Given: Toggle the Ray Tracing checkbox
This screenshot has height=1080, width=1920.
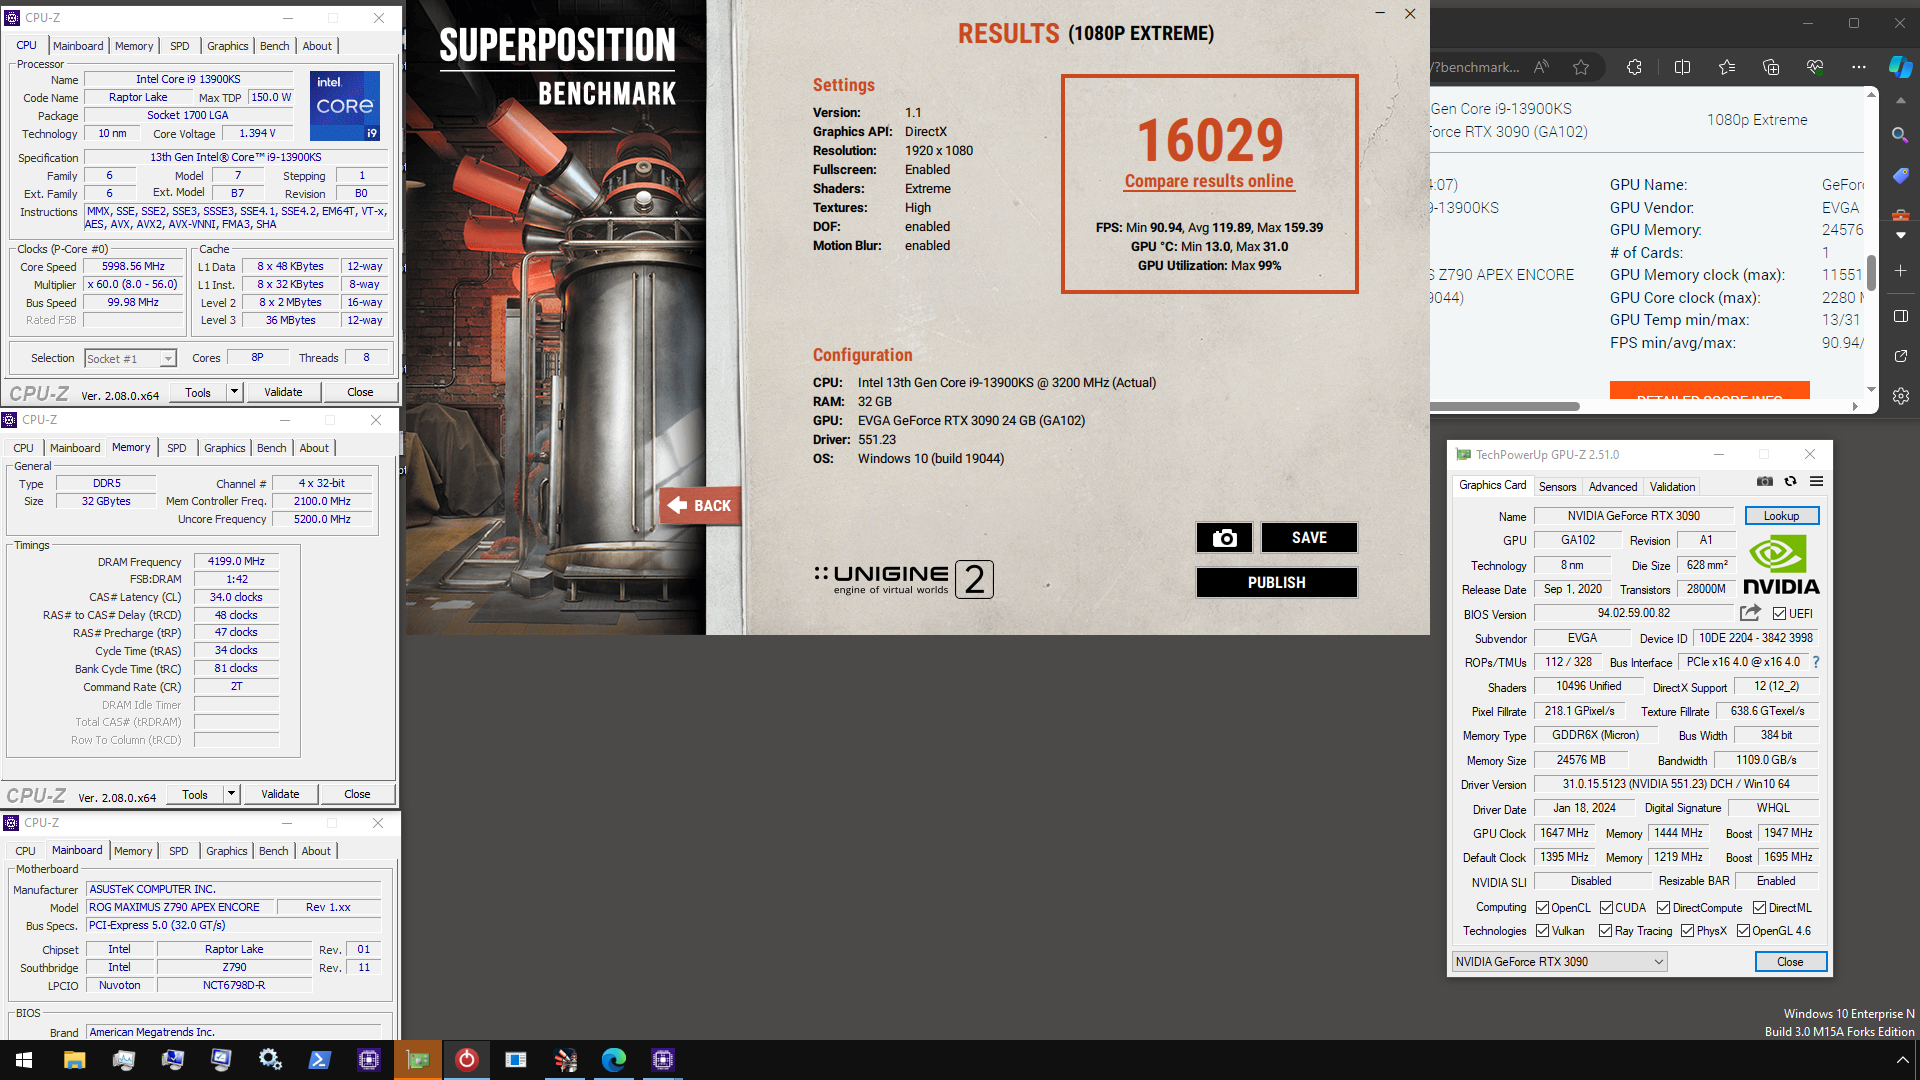Looking at the screenshot, I should (x=1605, y=931).
